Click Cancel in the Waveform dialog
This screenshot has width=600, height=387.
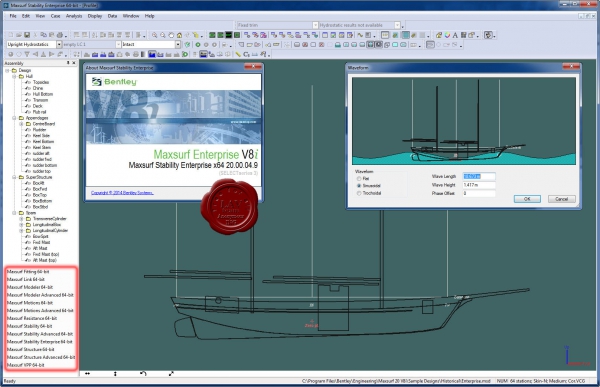coord(561,199)
